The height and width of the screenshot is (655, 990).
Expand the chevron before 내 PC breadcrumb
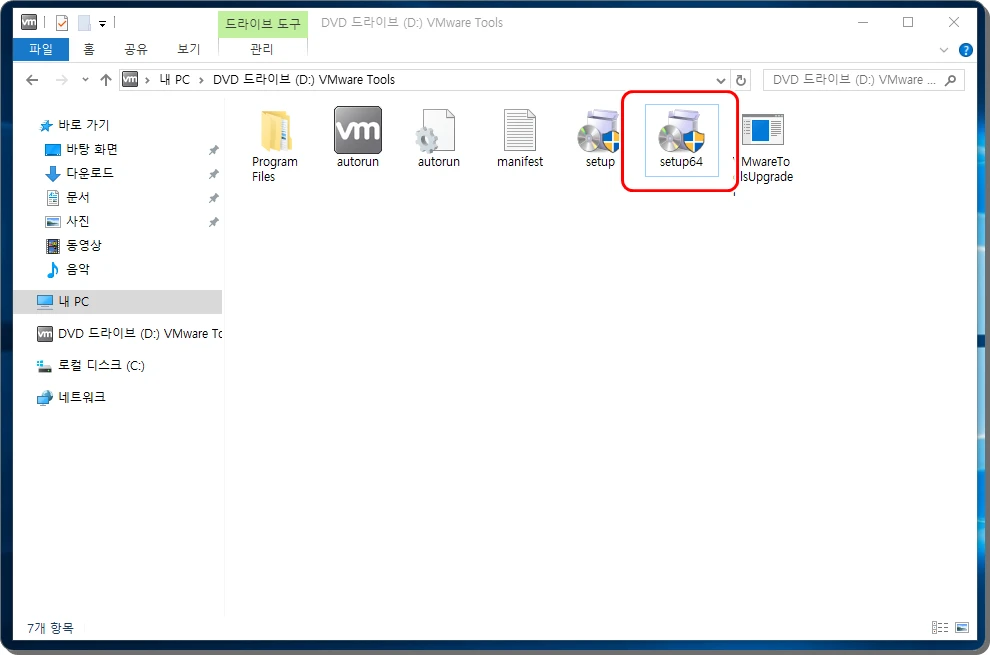(x=147, y=80)
